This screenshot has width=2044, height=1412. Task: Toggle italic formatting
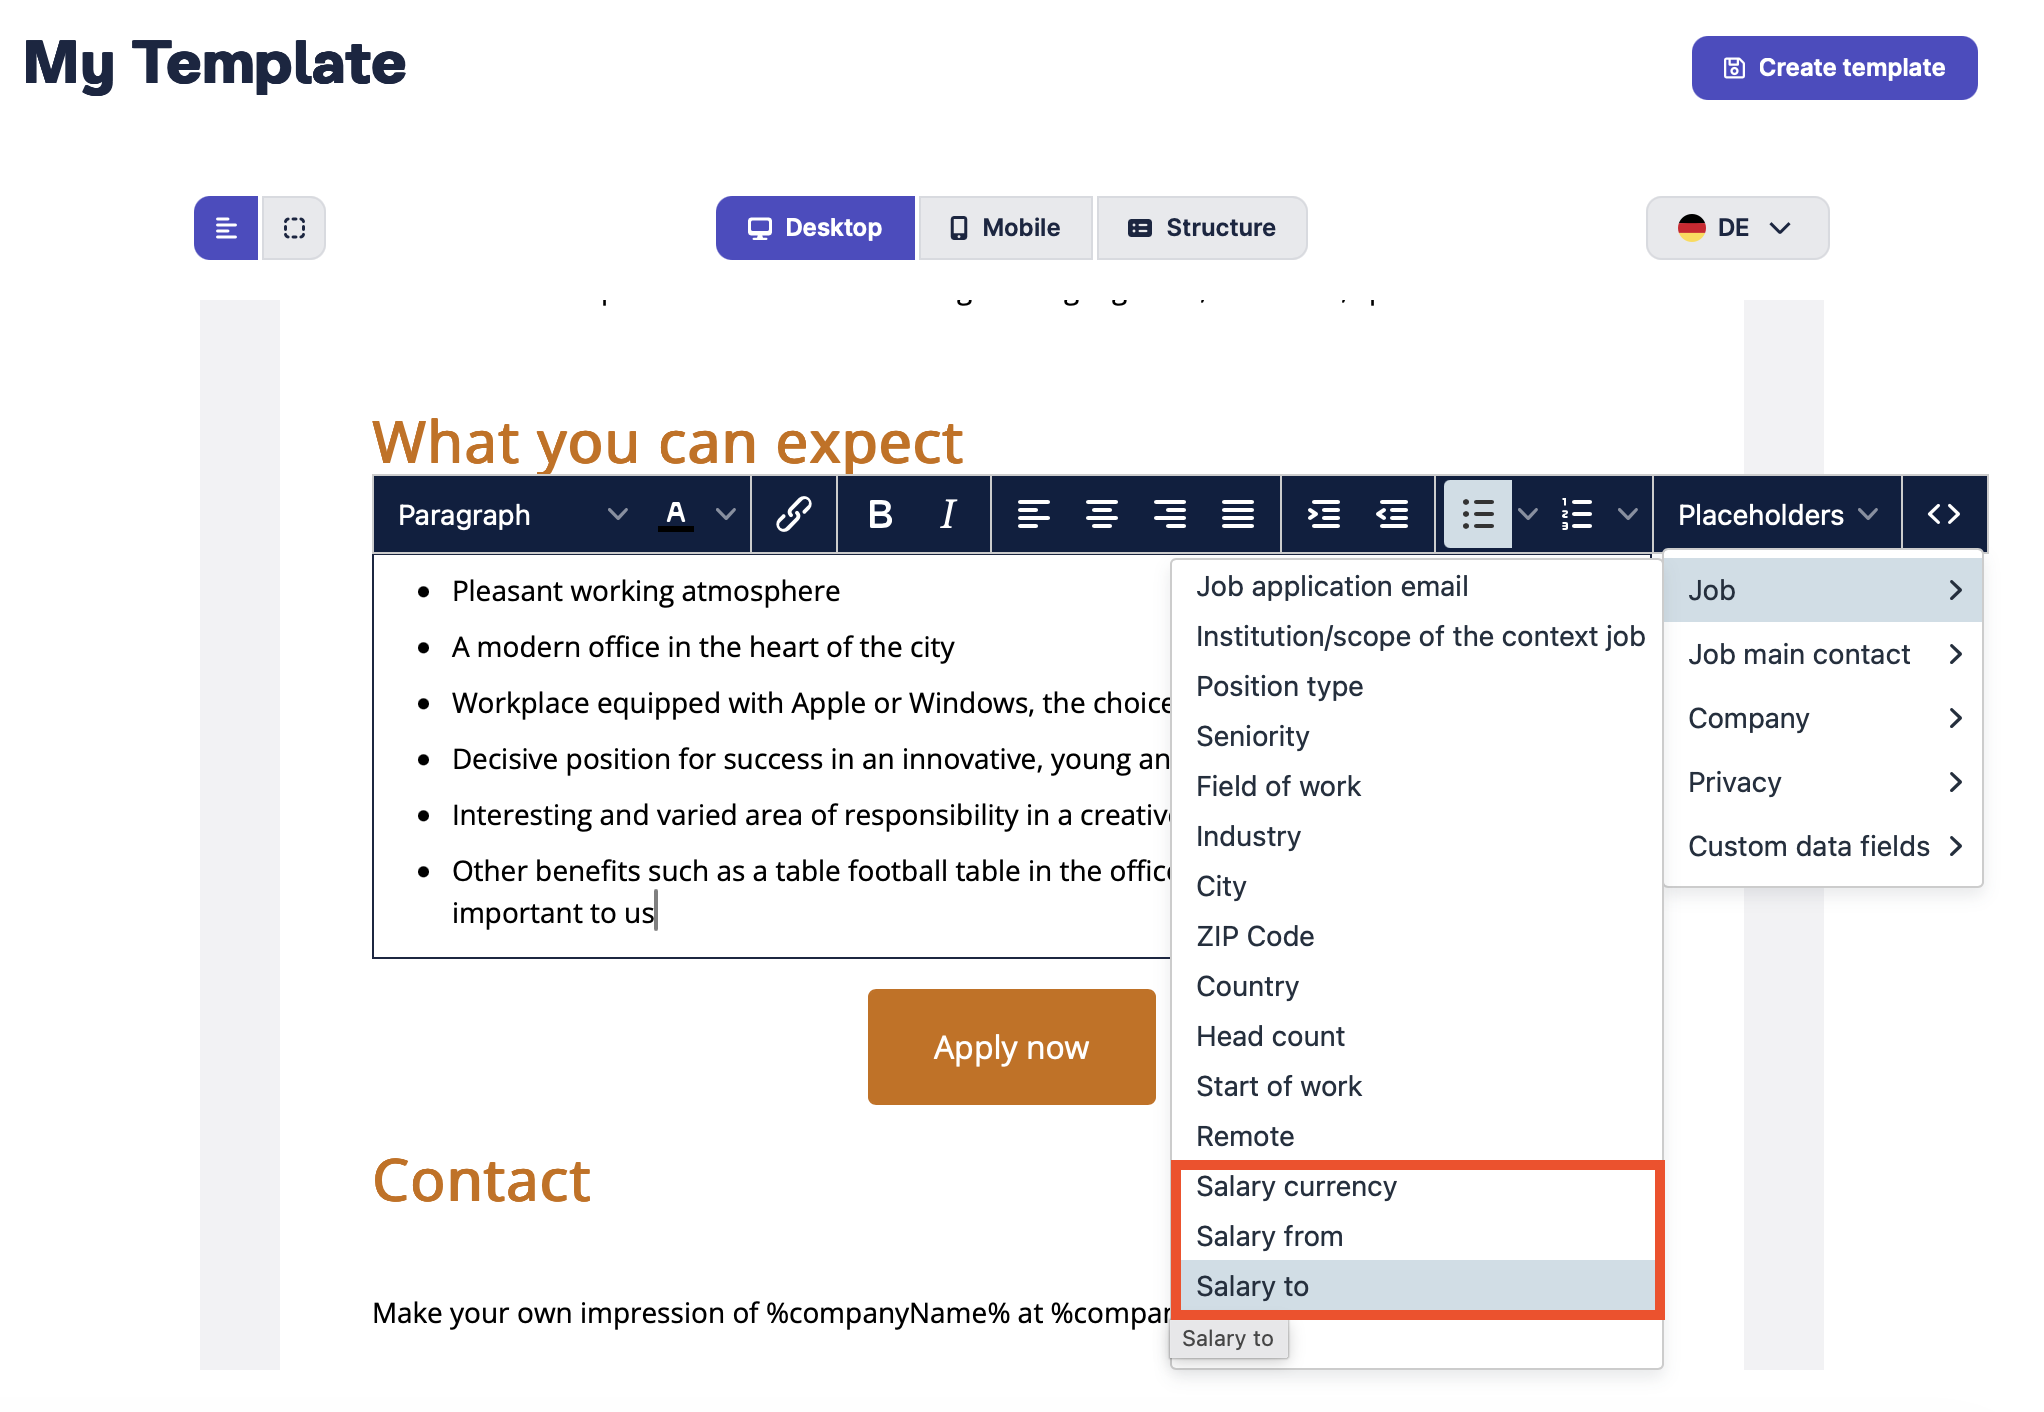(x=948, y=514)
